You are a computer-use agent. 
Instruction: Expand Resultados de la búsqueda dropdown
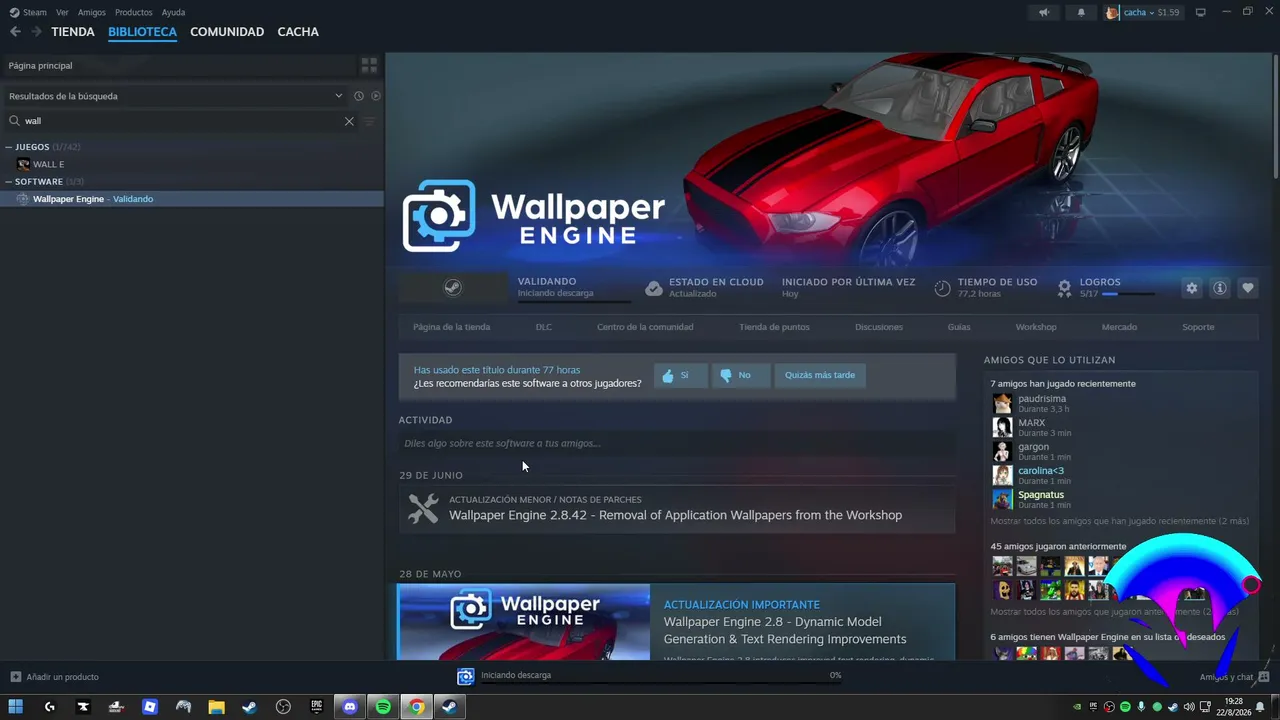pos(338,96)
